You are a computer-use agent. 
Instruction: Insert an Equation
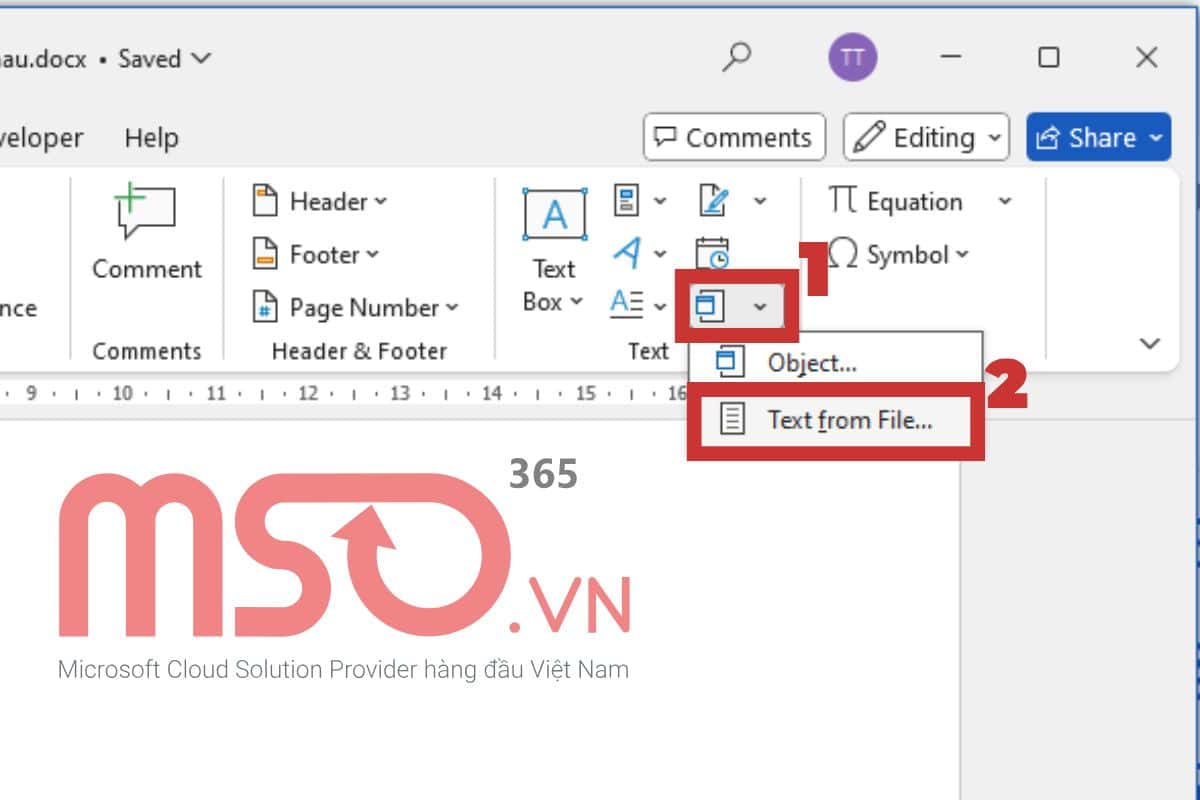[x=895, y=201]
